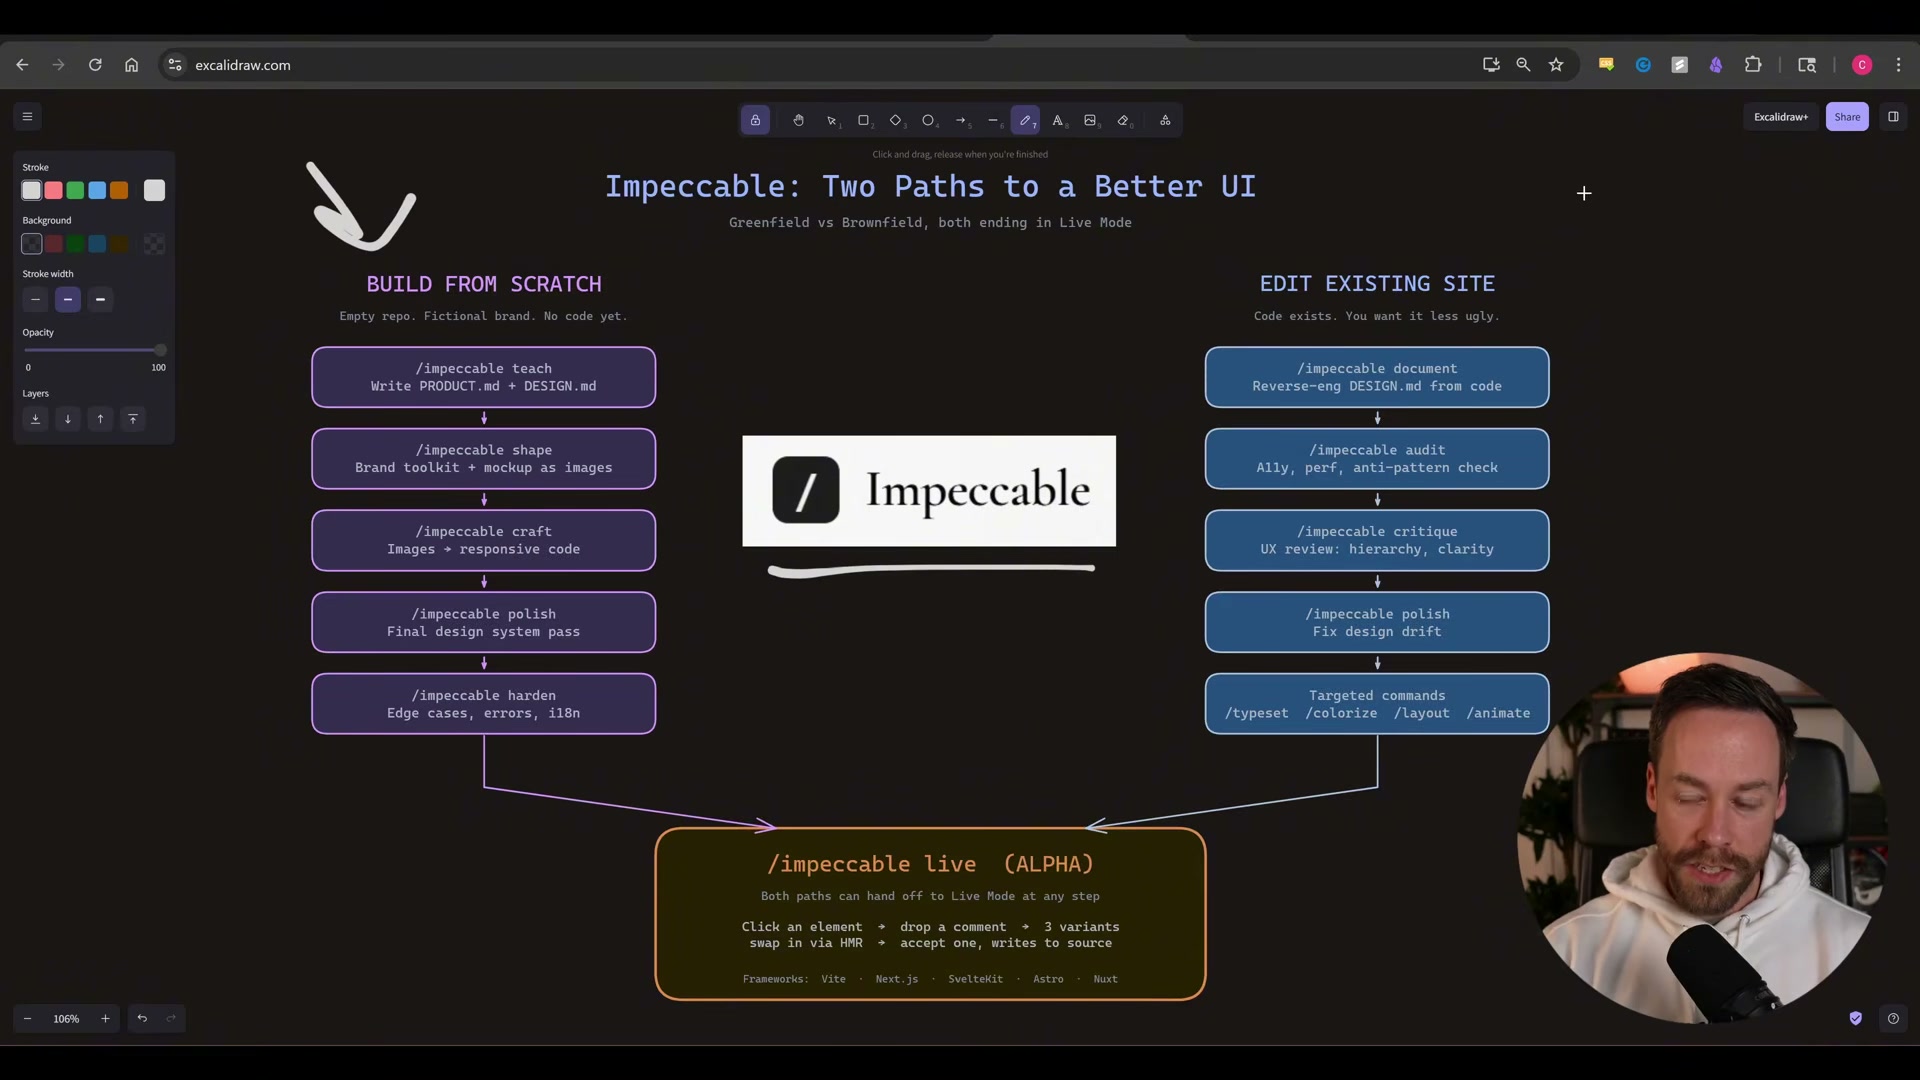Toggle the library sidebar panel
This screenshot has width=1920, height=1080.
[x=1893, y=117]
